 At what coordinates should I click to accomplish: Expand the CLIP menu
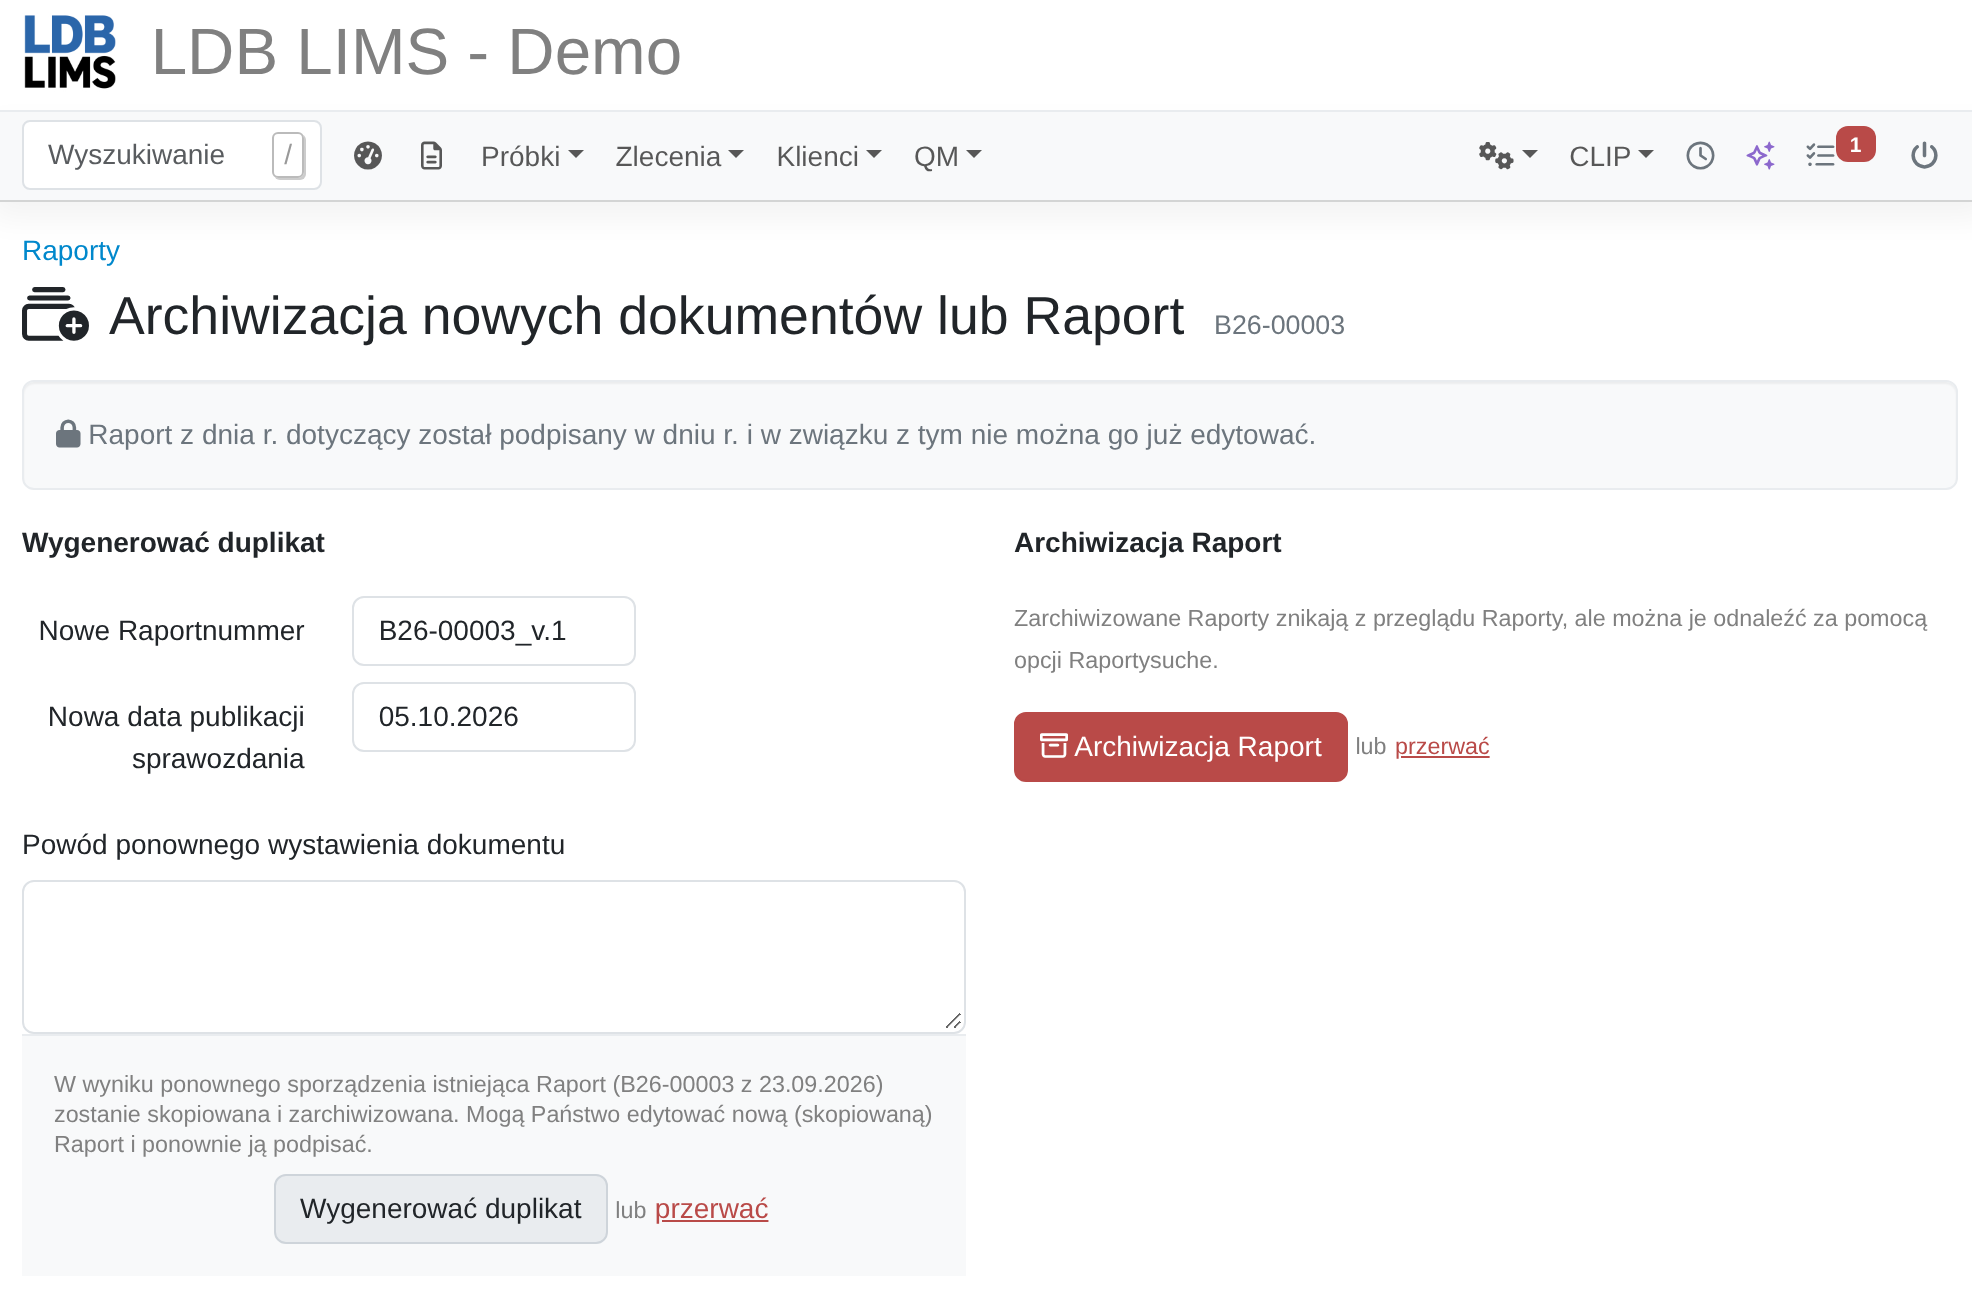1611,156
